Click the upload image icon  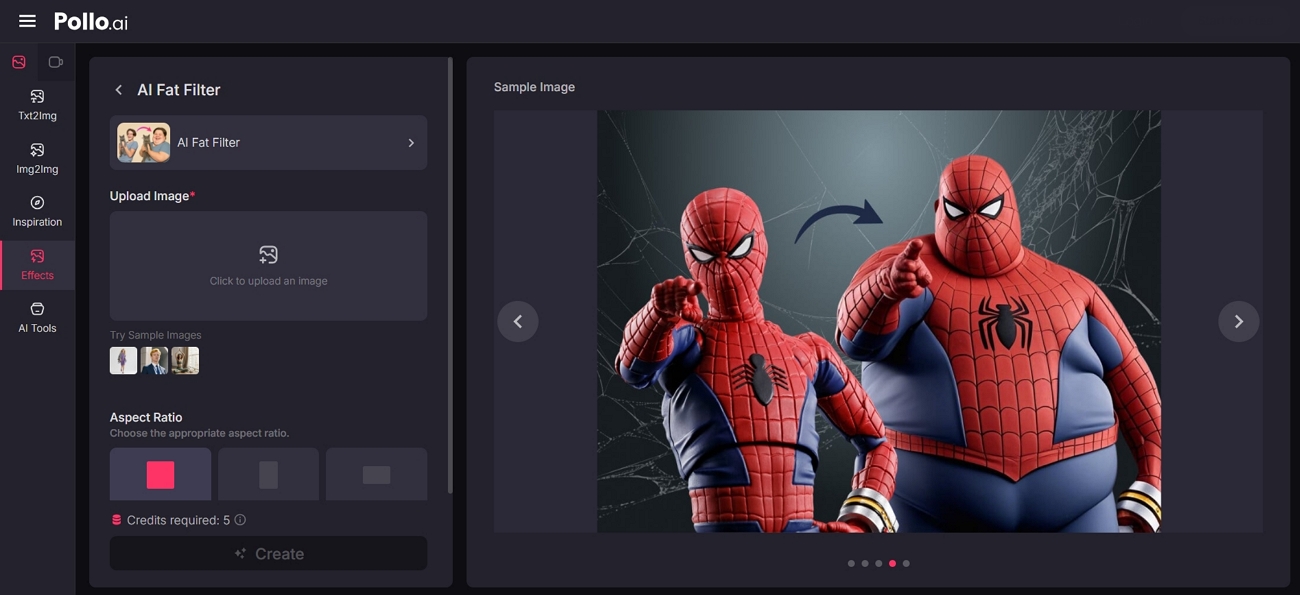pyautogui.click(x=268, y=255)
